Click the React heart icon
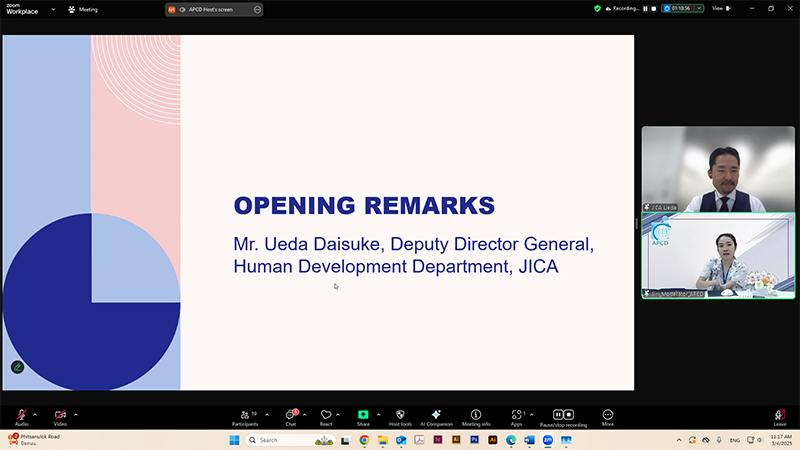Viewport: 800px width, 450px height. pos(326,415)
